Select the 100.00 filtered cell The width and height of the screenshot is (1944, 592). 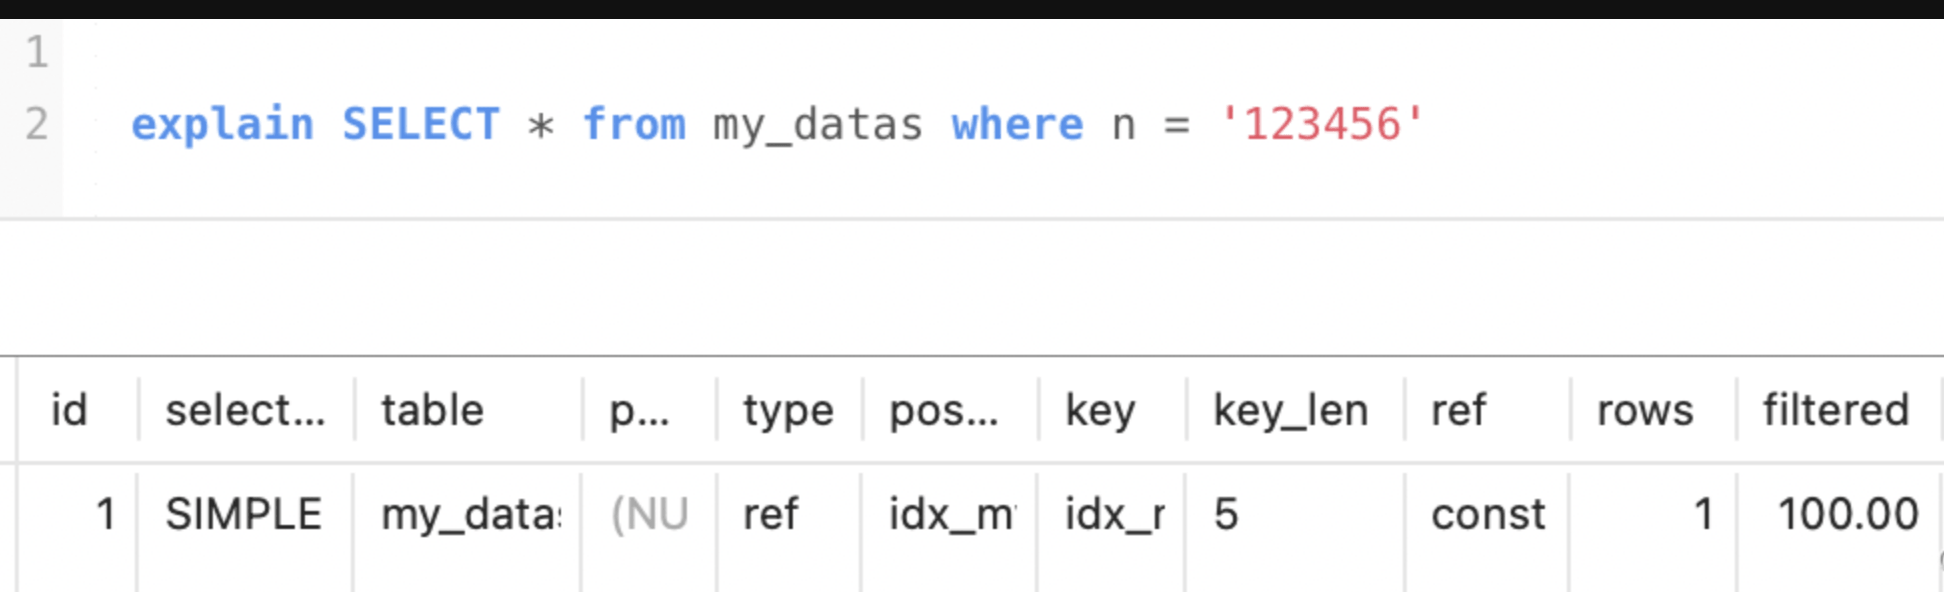pos(1847,514)
